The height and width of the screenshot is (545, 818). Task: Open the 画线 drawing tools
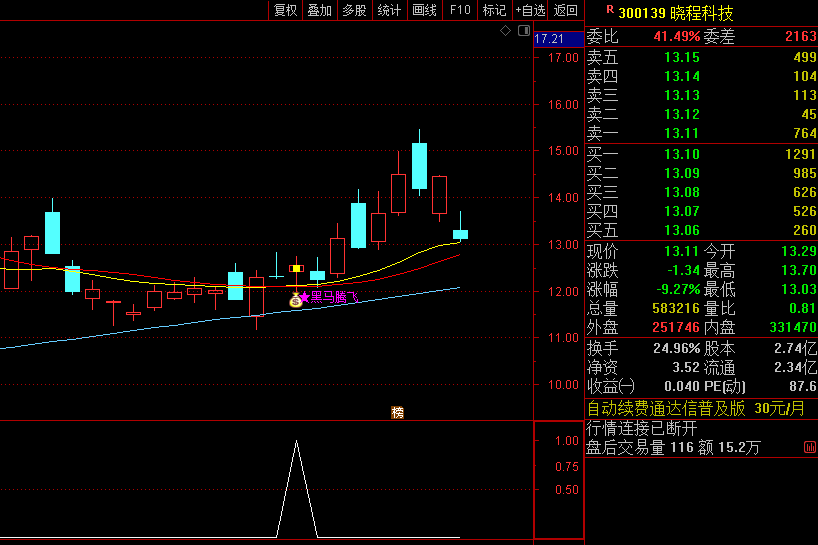(x=425, y=10)
